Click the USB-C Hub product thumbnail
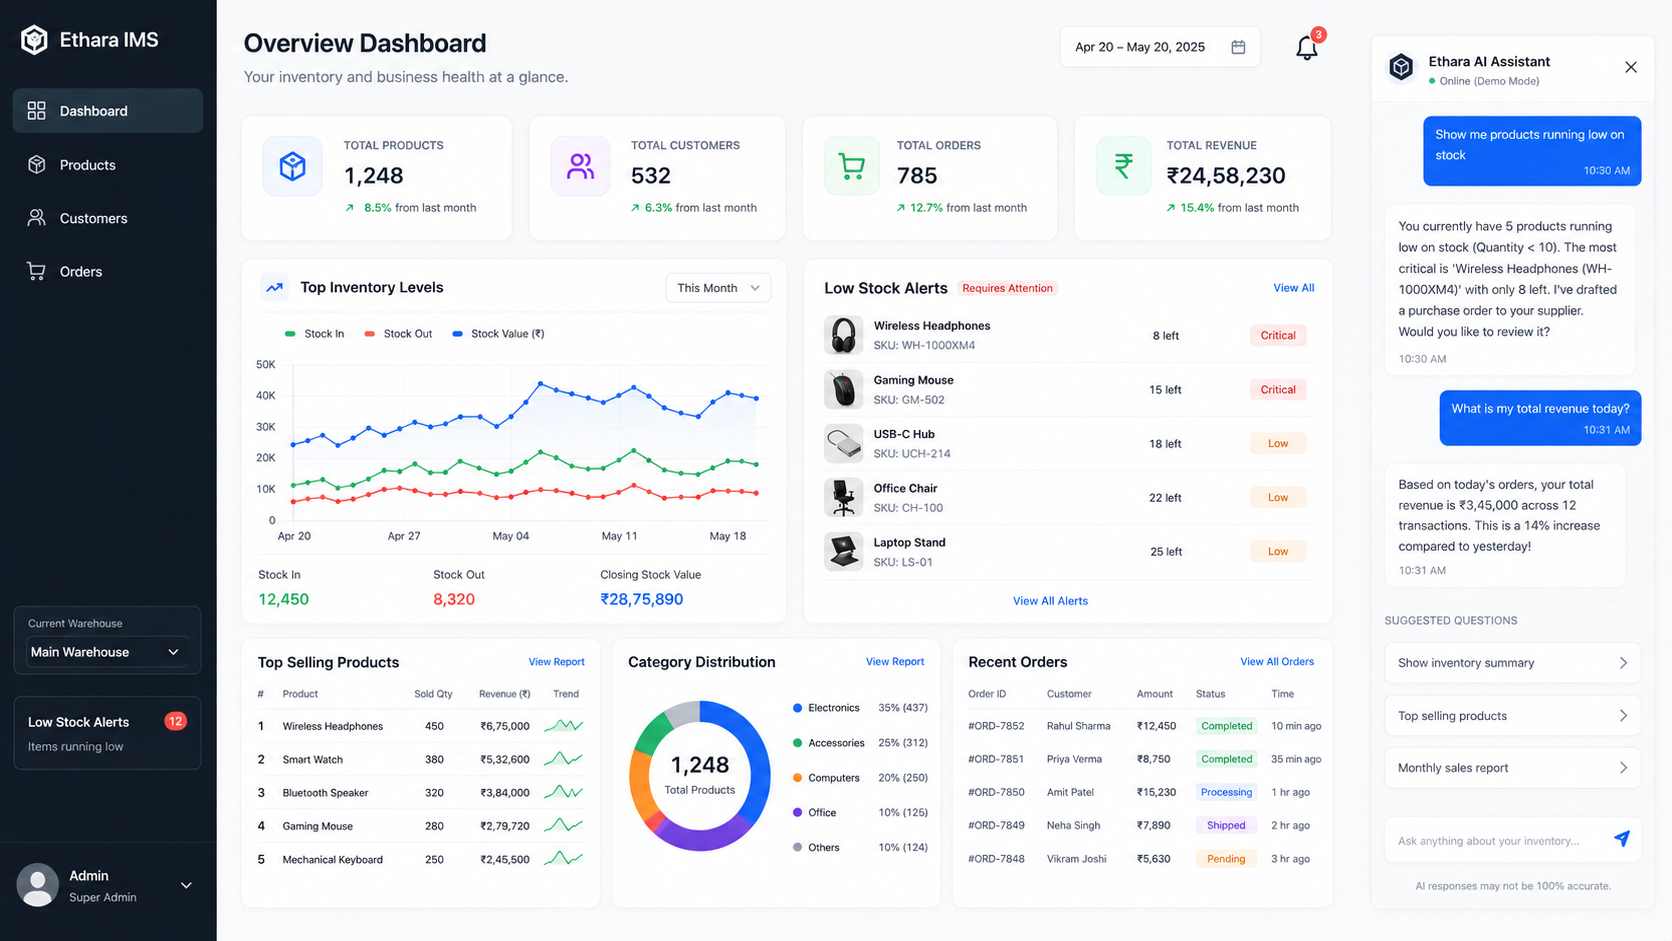This screenshot has width=1672, height=941. click(x=843, y=443)
